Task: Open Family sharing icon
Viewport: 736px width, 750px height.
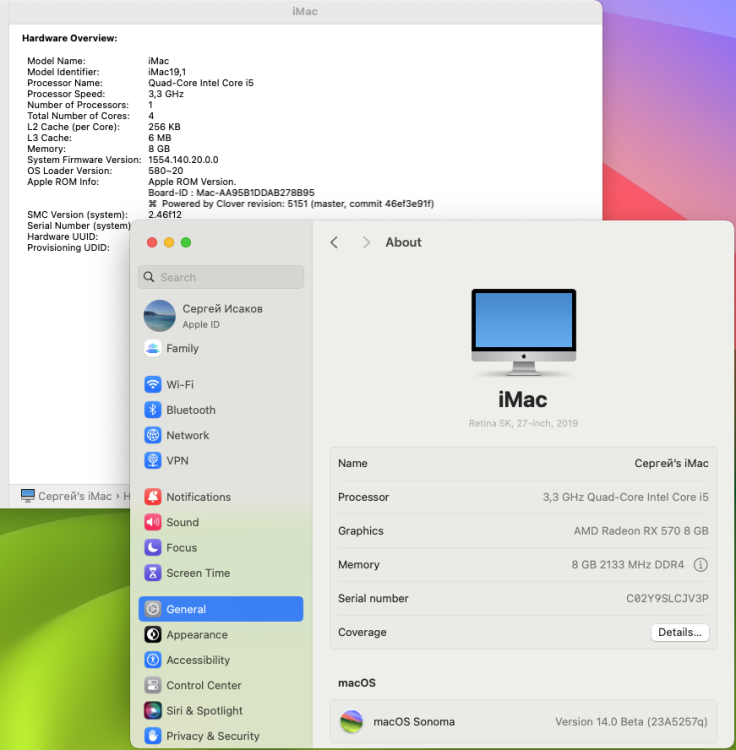Action: [x=153, y=348]
